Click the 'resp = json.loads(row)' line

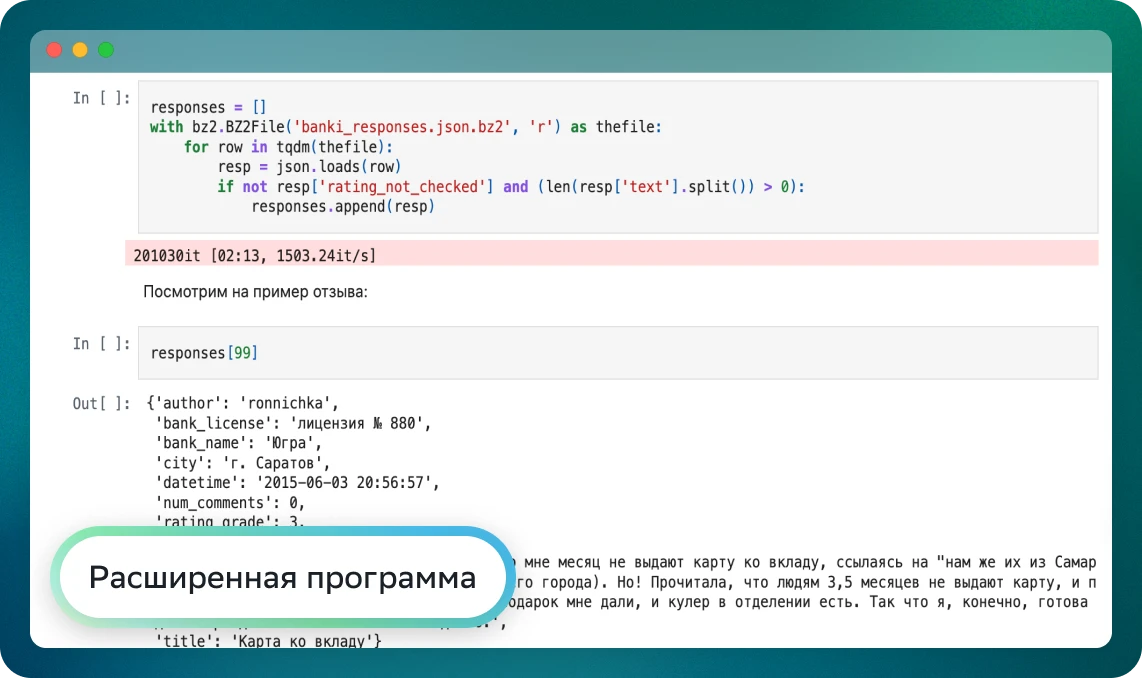coord(309,167)
